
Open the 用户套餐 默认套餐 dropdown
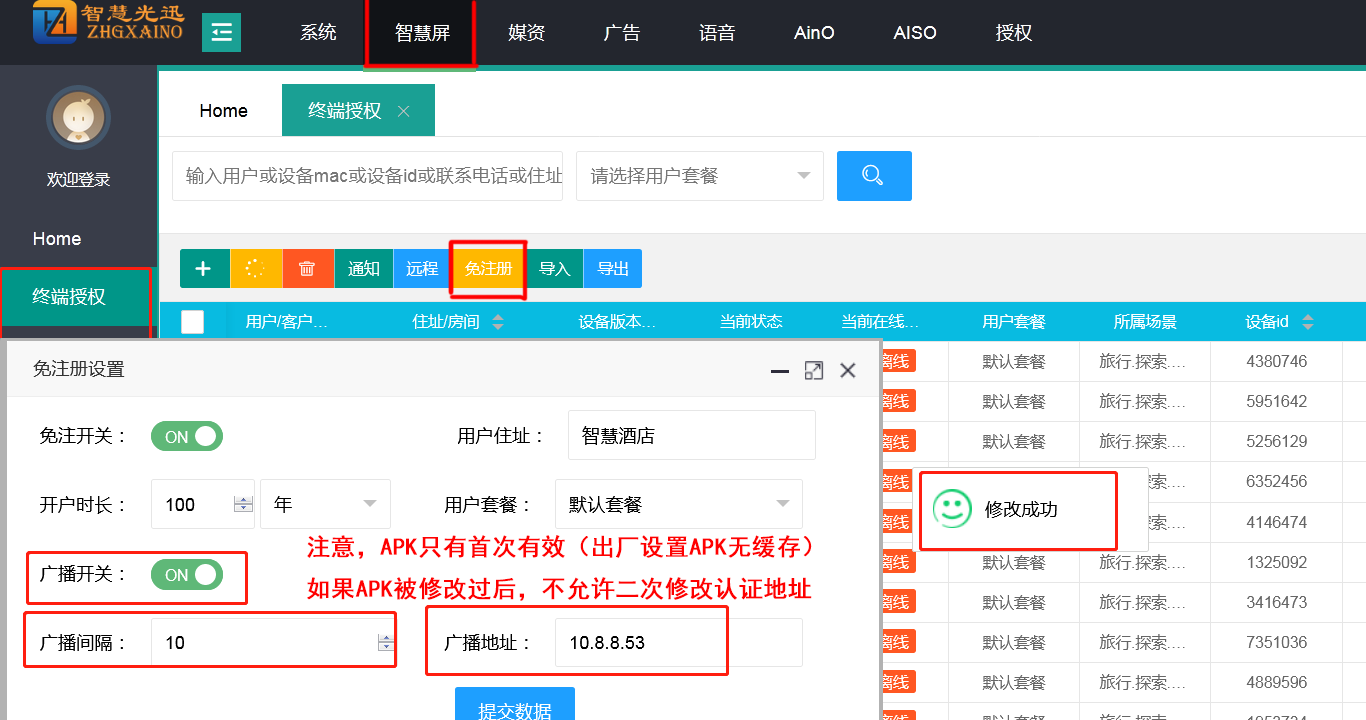click(x=678, y=504)
